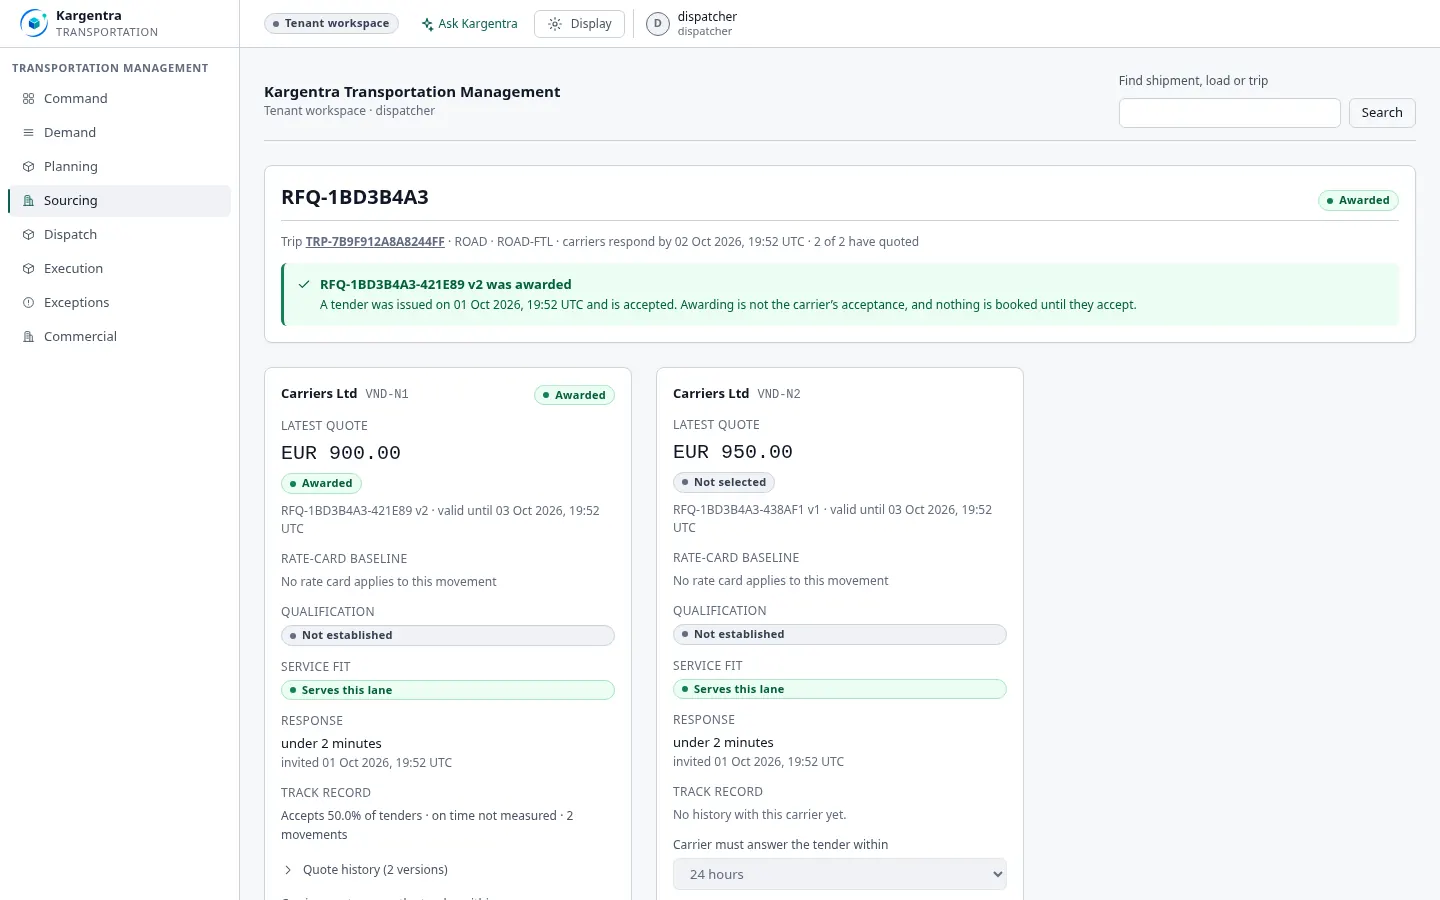Click the Awarded badge in RFQ header
The image size is (1440, 900).
(1357, 201)
